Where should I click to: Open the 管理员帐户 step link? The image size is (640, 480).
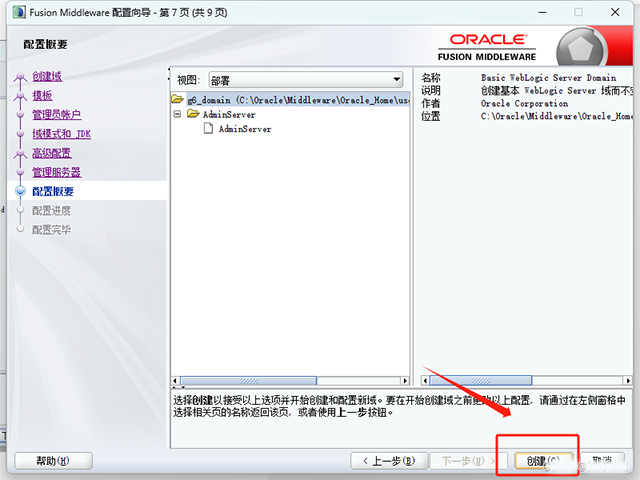click(x=57, y=115)
